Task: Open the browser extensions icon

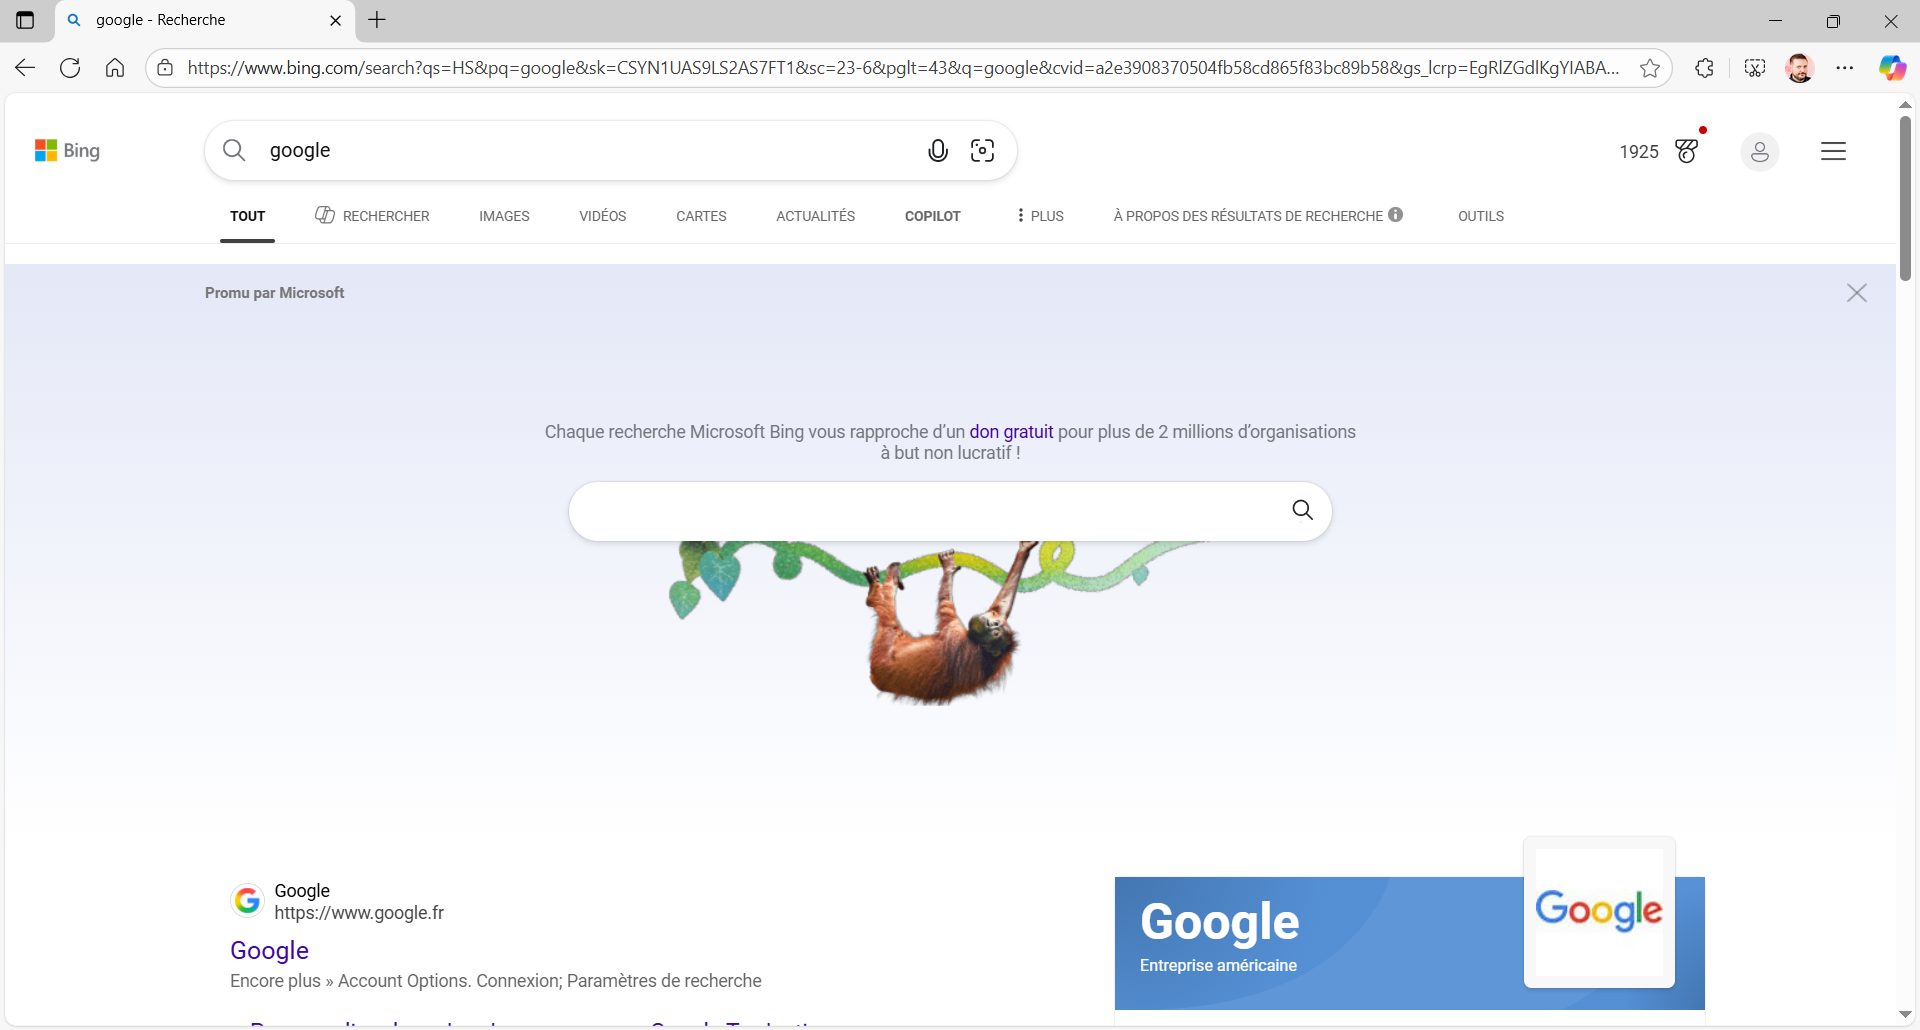Action: (1704, 67)
